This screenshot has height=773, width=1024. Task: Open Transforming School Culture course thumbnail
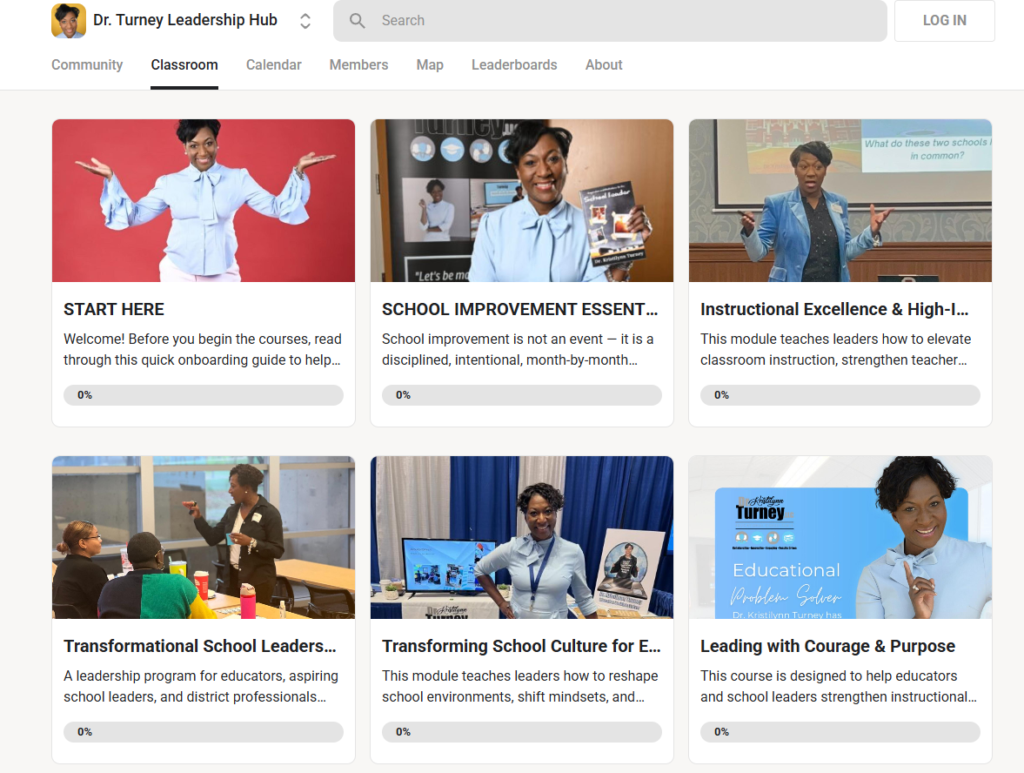(x=521, y=537)
